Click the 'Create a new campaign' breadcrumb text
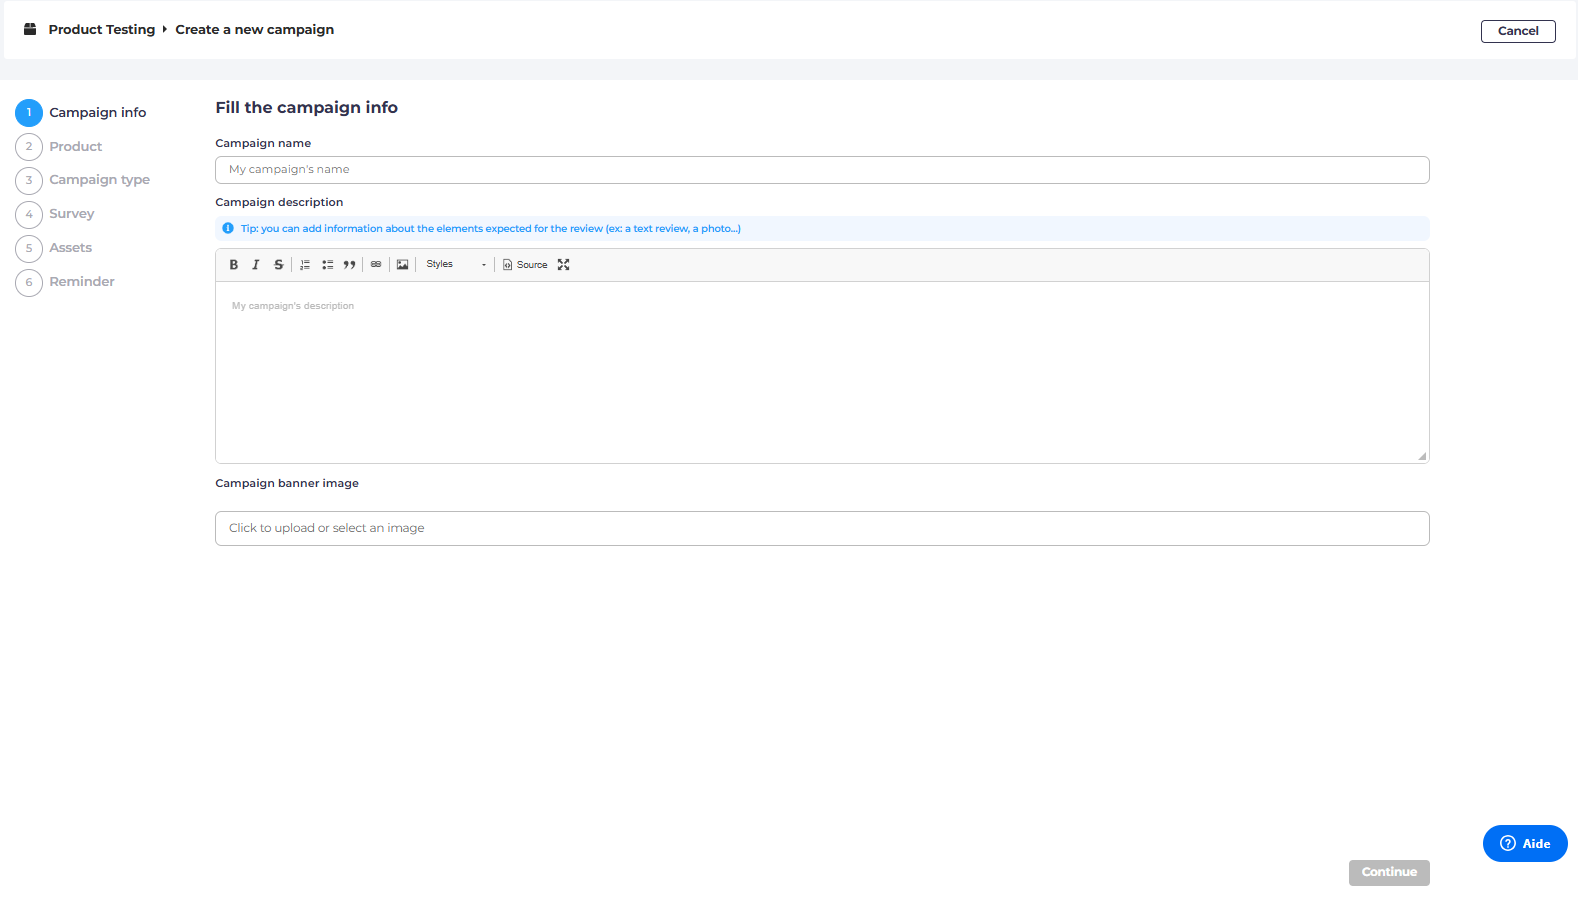Viewport: 1578px width, 903px height. [x=255, y=30]
